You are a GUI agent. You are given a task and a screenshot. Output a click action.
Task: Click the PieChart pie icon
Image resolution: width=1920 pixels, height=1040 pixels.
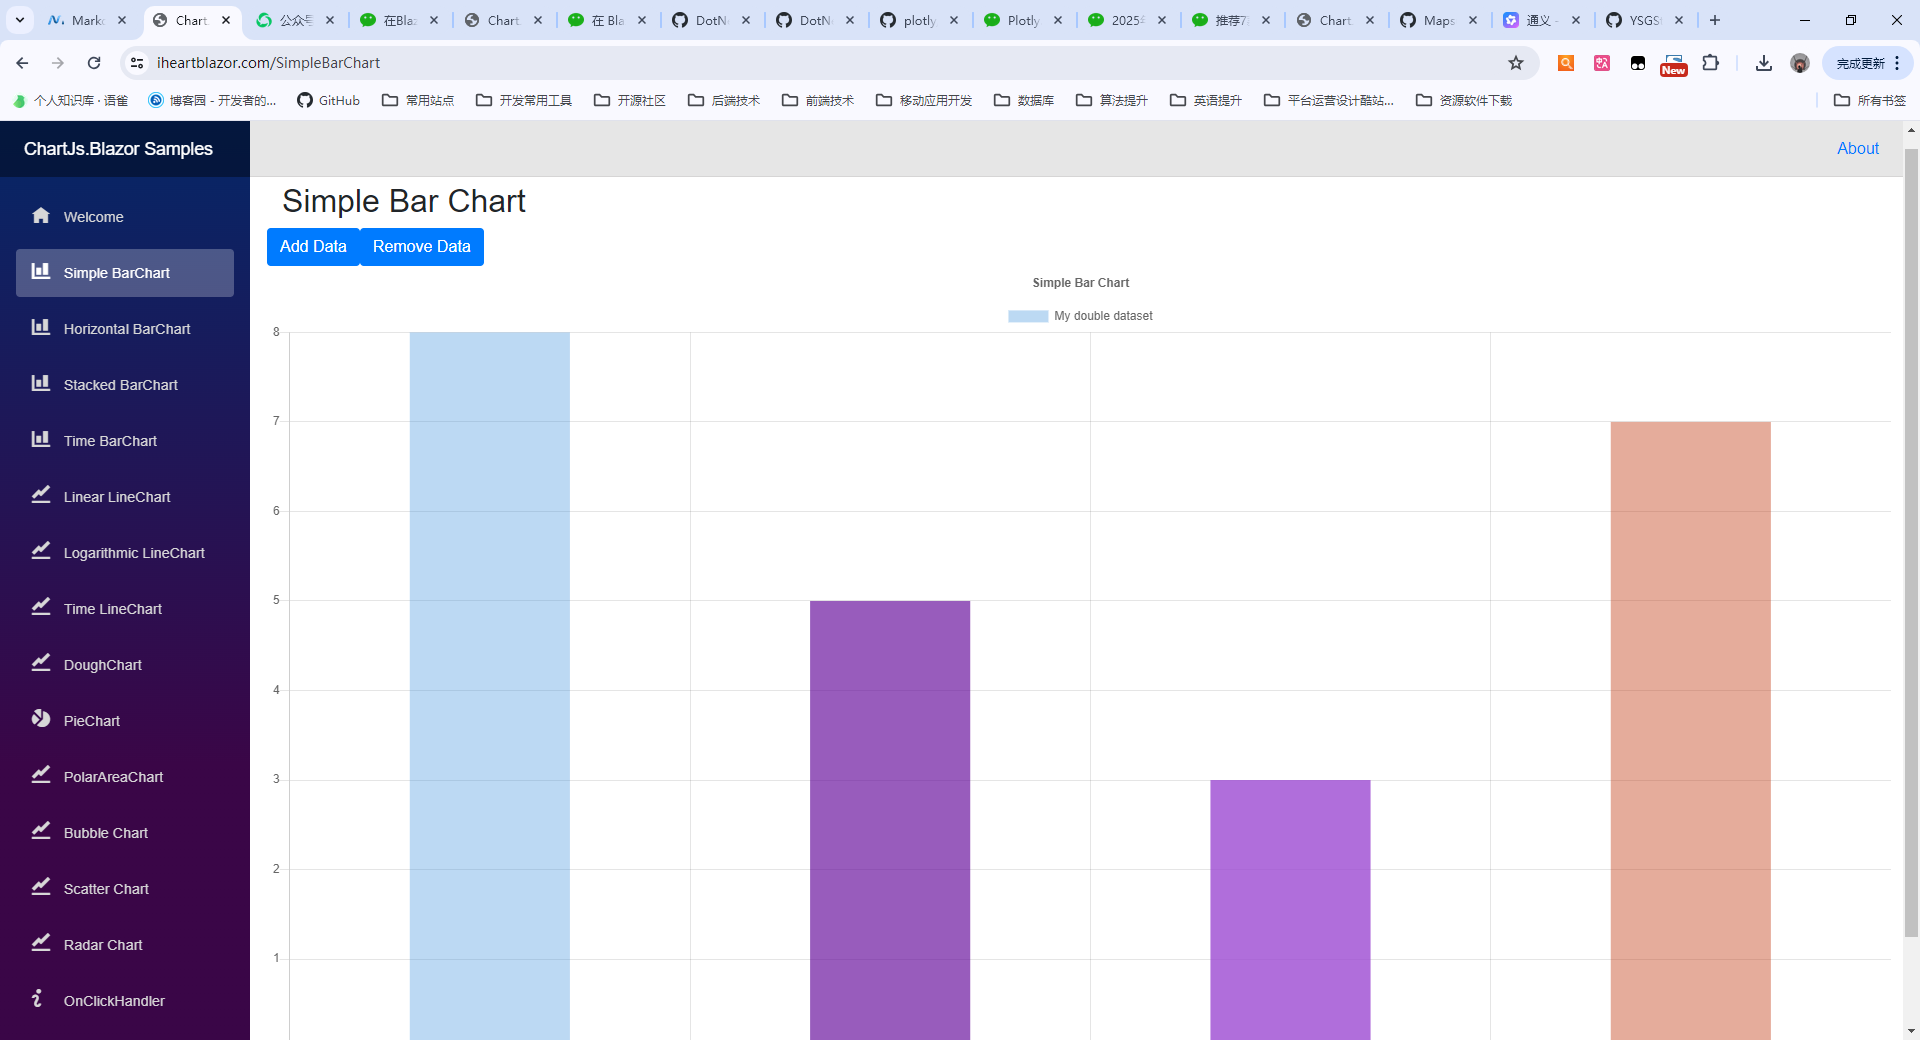tap(41, 719)
